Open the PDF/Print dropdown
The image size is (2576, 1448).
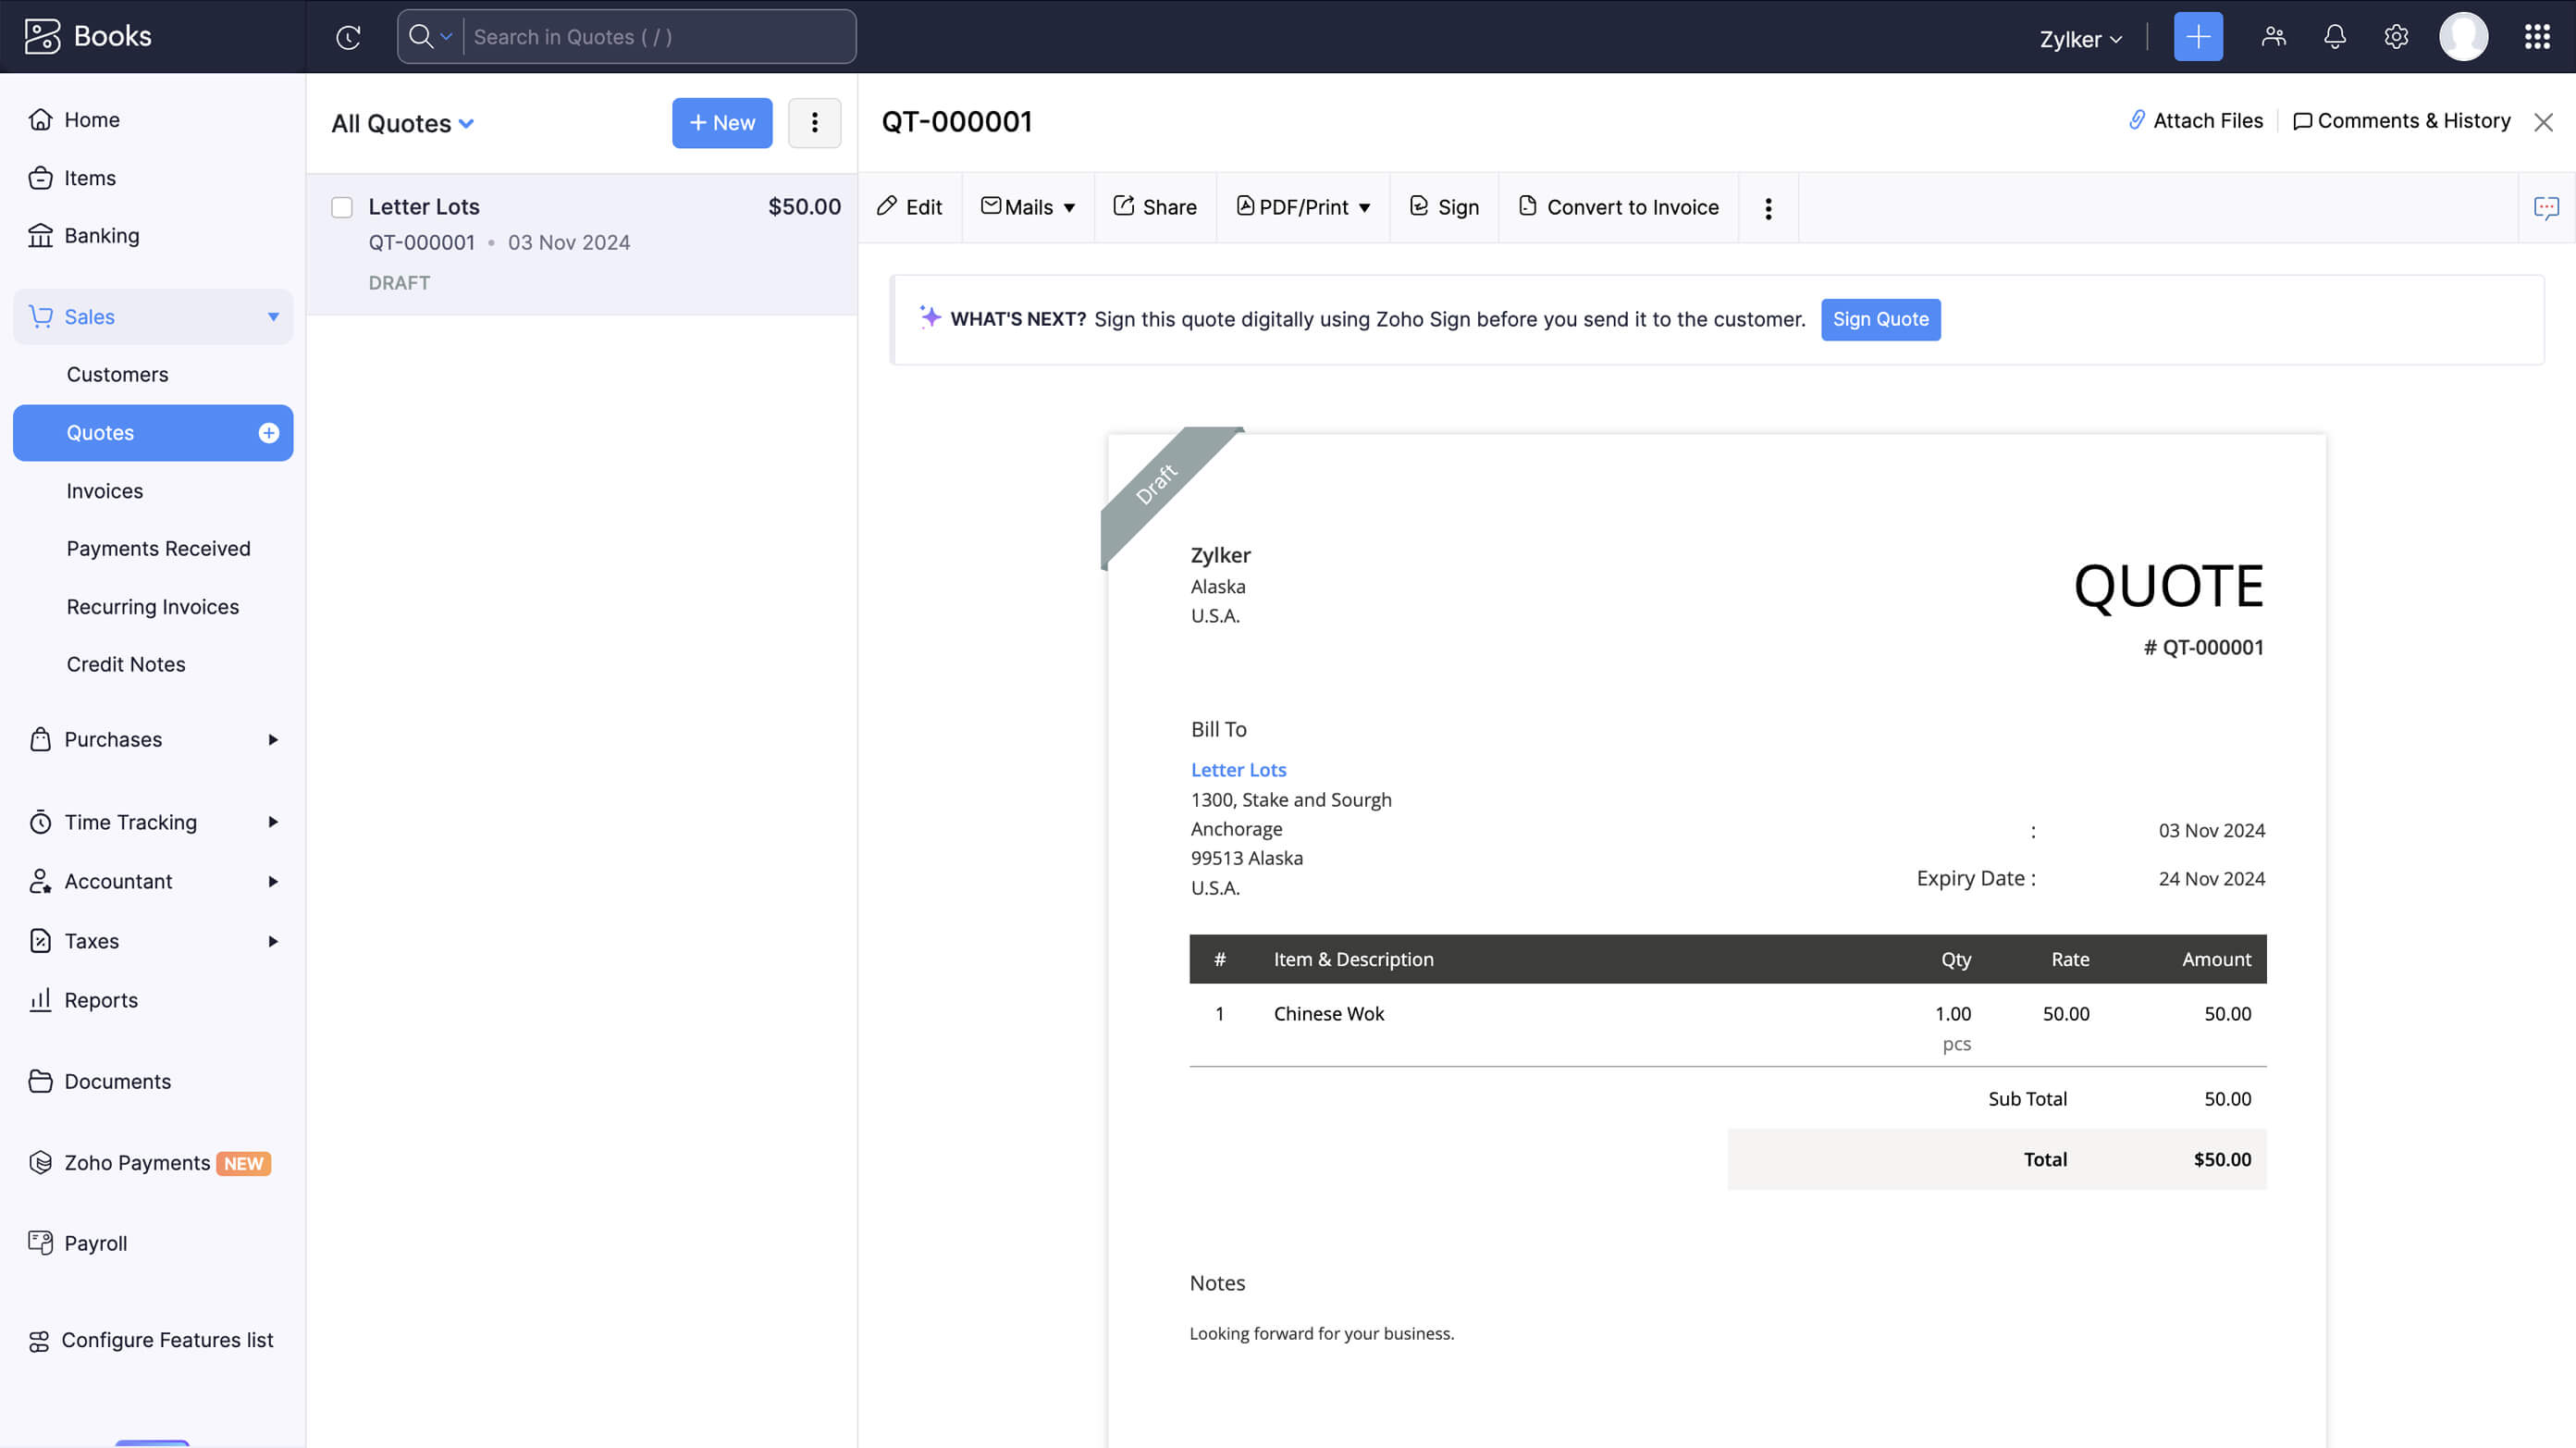[x=1302, y=207]
